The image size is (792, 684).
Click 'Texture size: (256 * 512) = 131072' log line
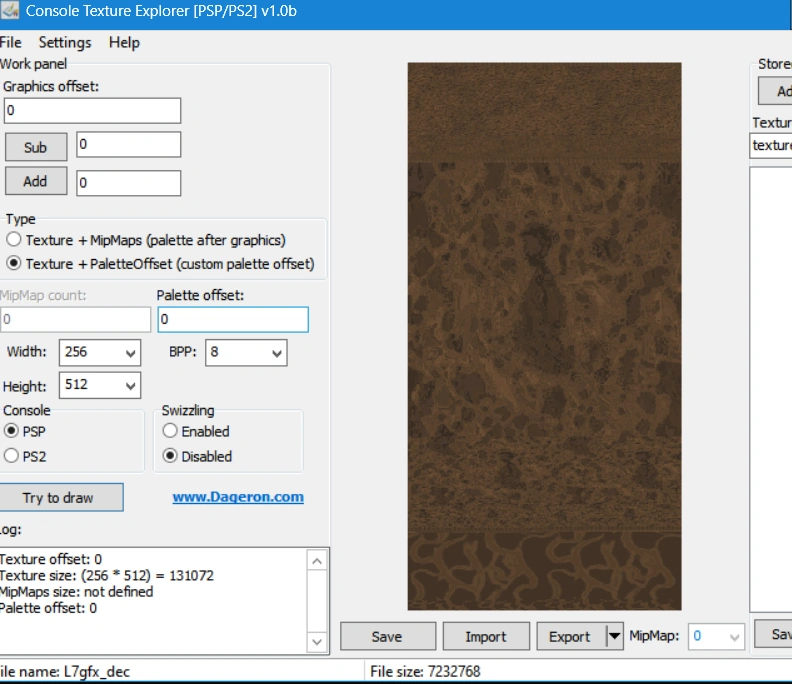107,575
